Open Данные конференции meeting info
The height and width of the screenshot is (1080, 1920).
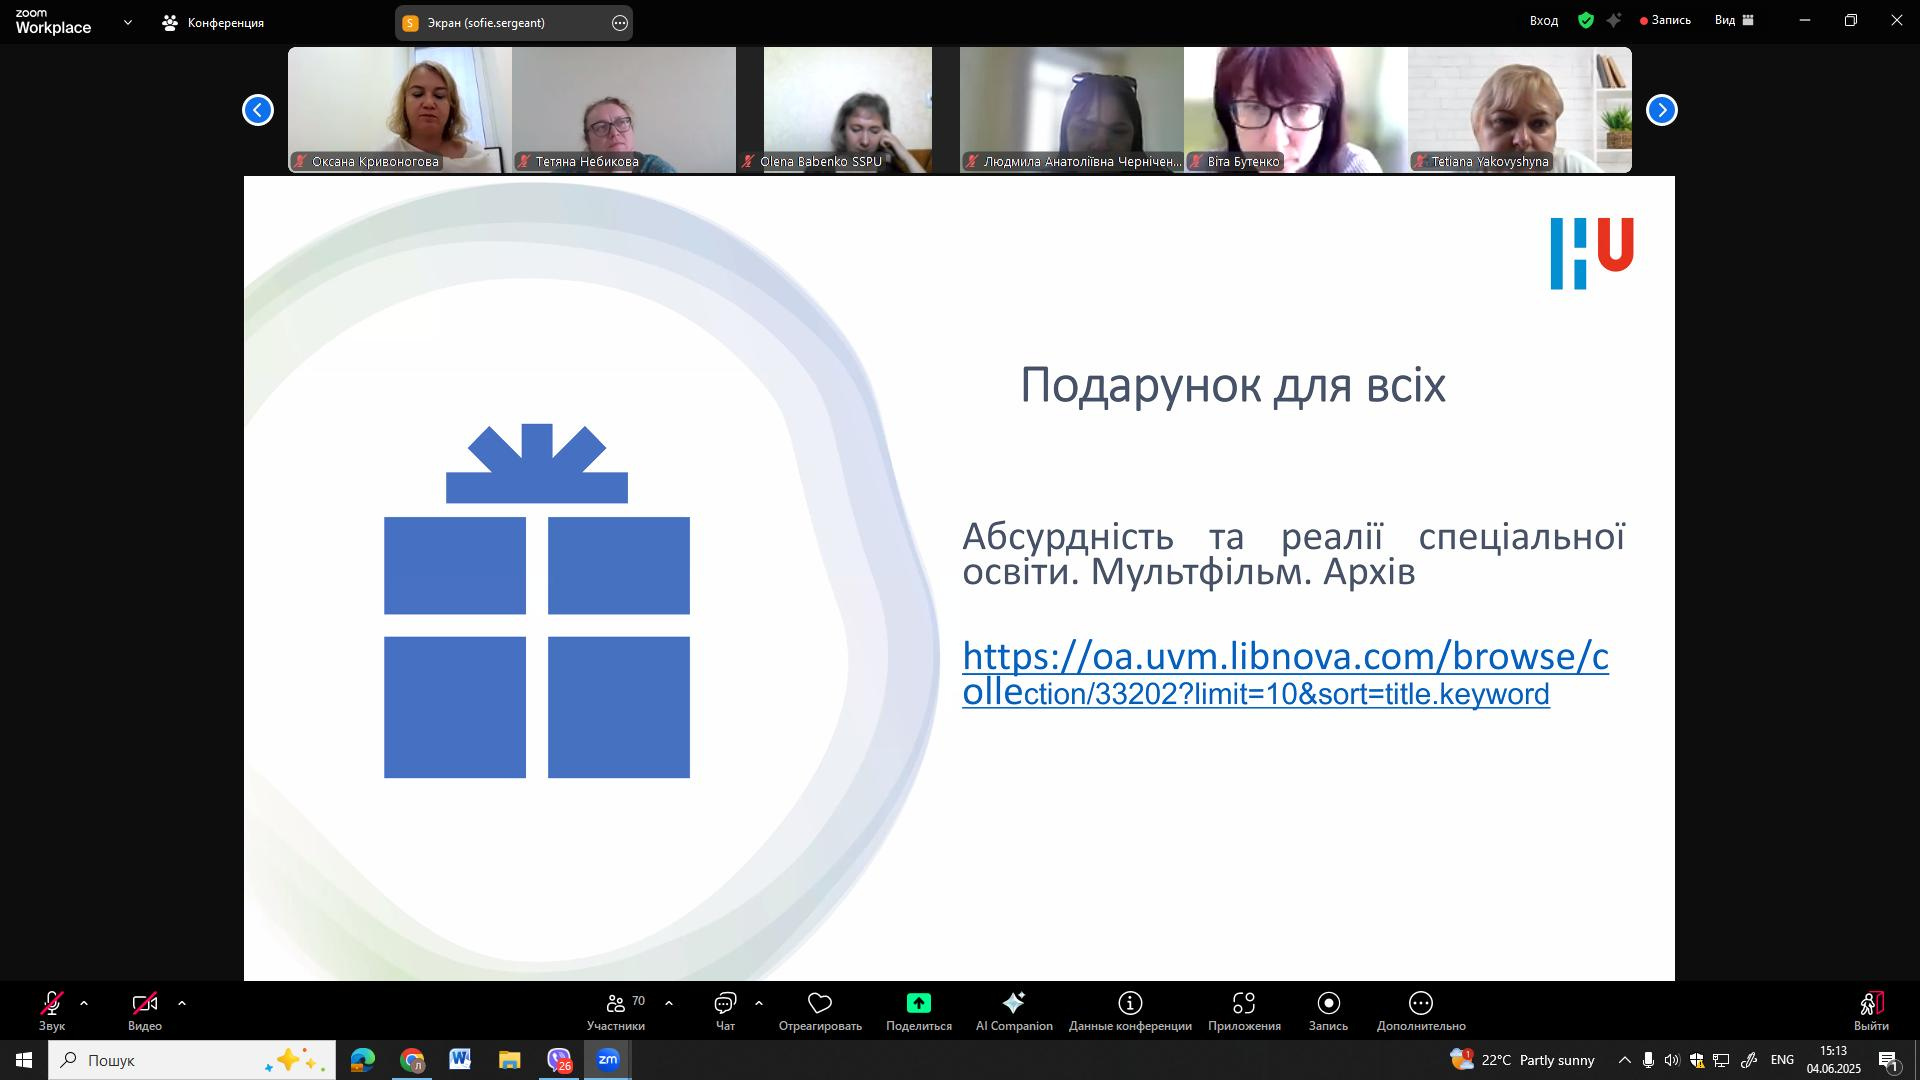[1130, 1011]
